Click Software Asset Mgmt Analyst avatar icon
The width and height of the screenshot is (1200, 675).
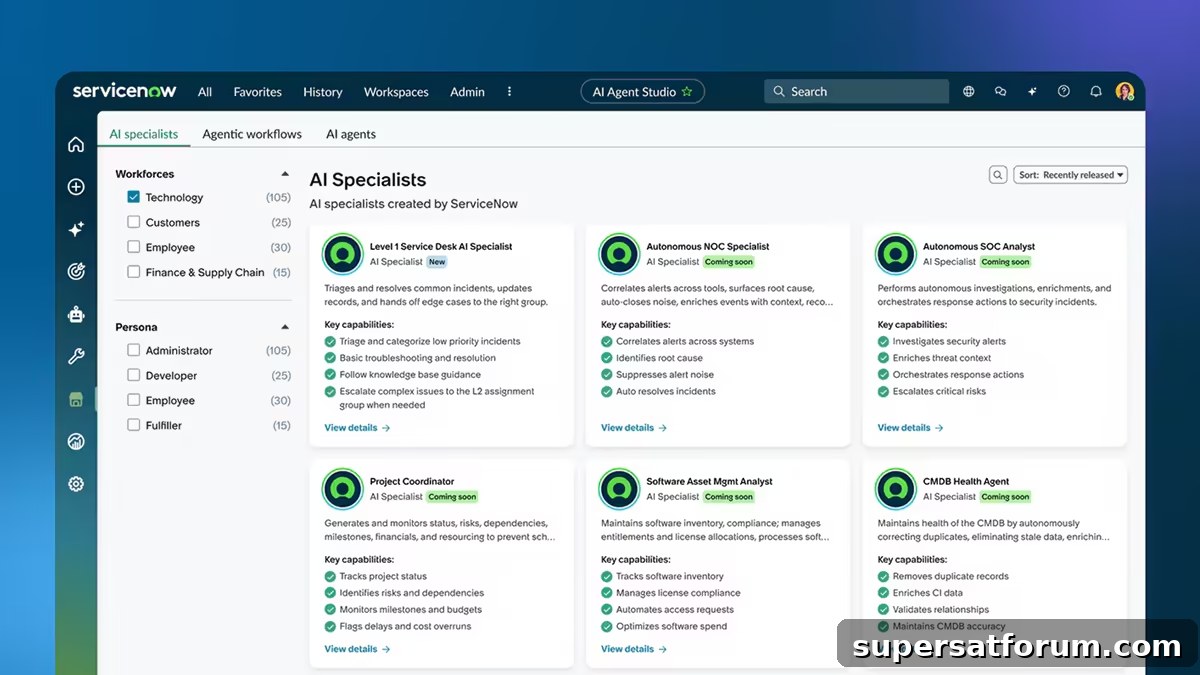click(x=619, y=489)
